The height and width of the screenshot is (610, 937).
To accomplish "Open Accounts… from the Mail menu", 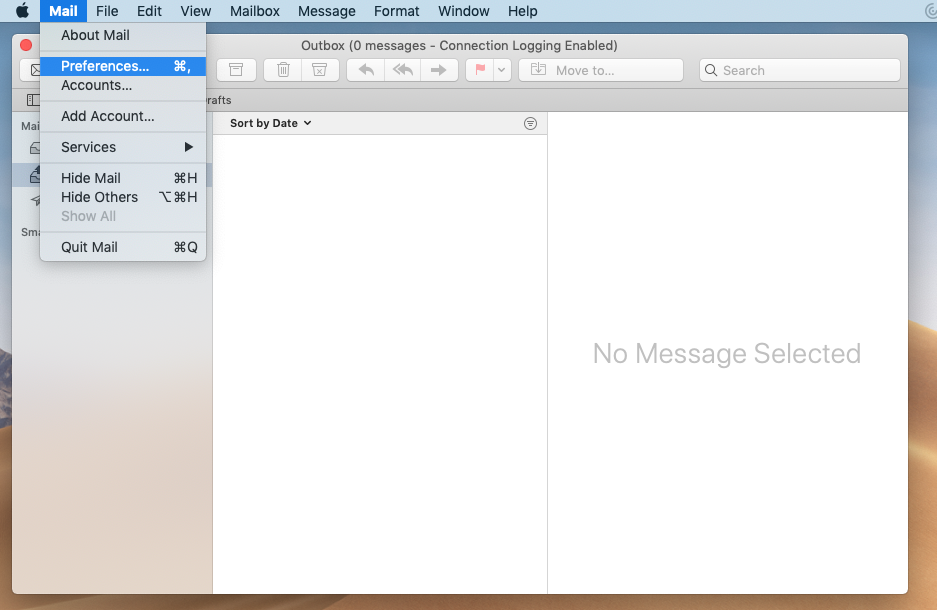I will click(123, 85).
